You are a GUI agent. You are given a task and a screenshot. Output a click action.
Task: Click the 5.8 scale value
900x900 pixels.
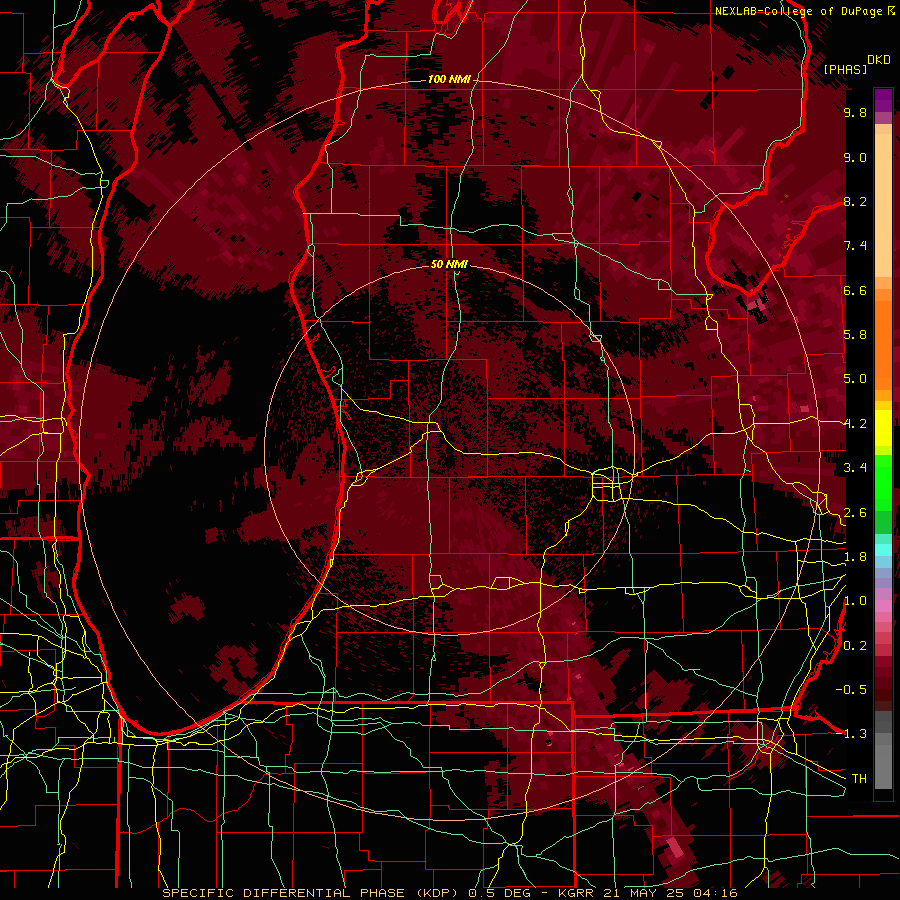855,335
